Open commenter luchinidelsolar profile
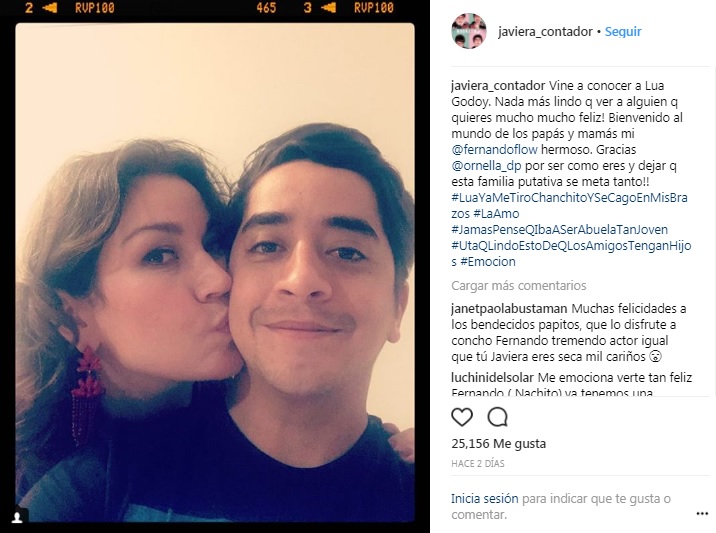 coord(492,377)
